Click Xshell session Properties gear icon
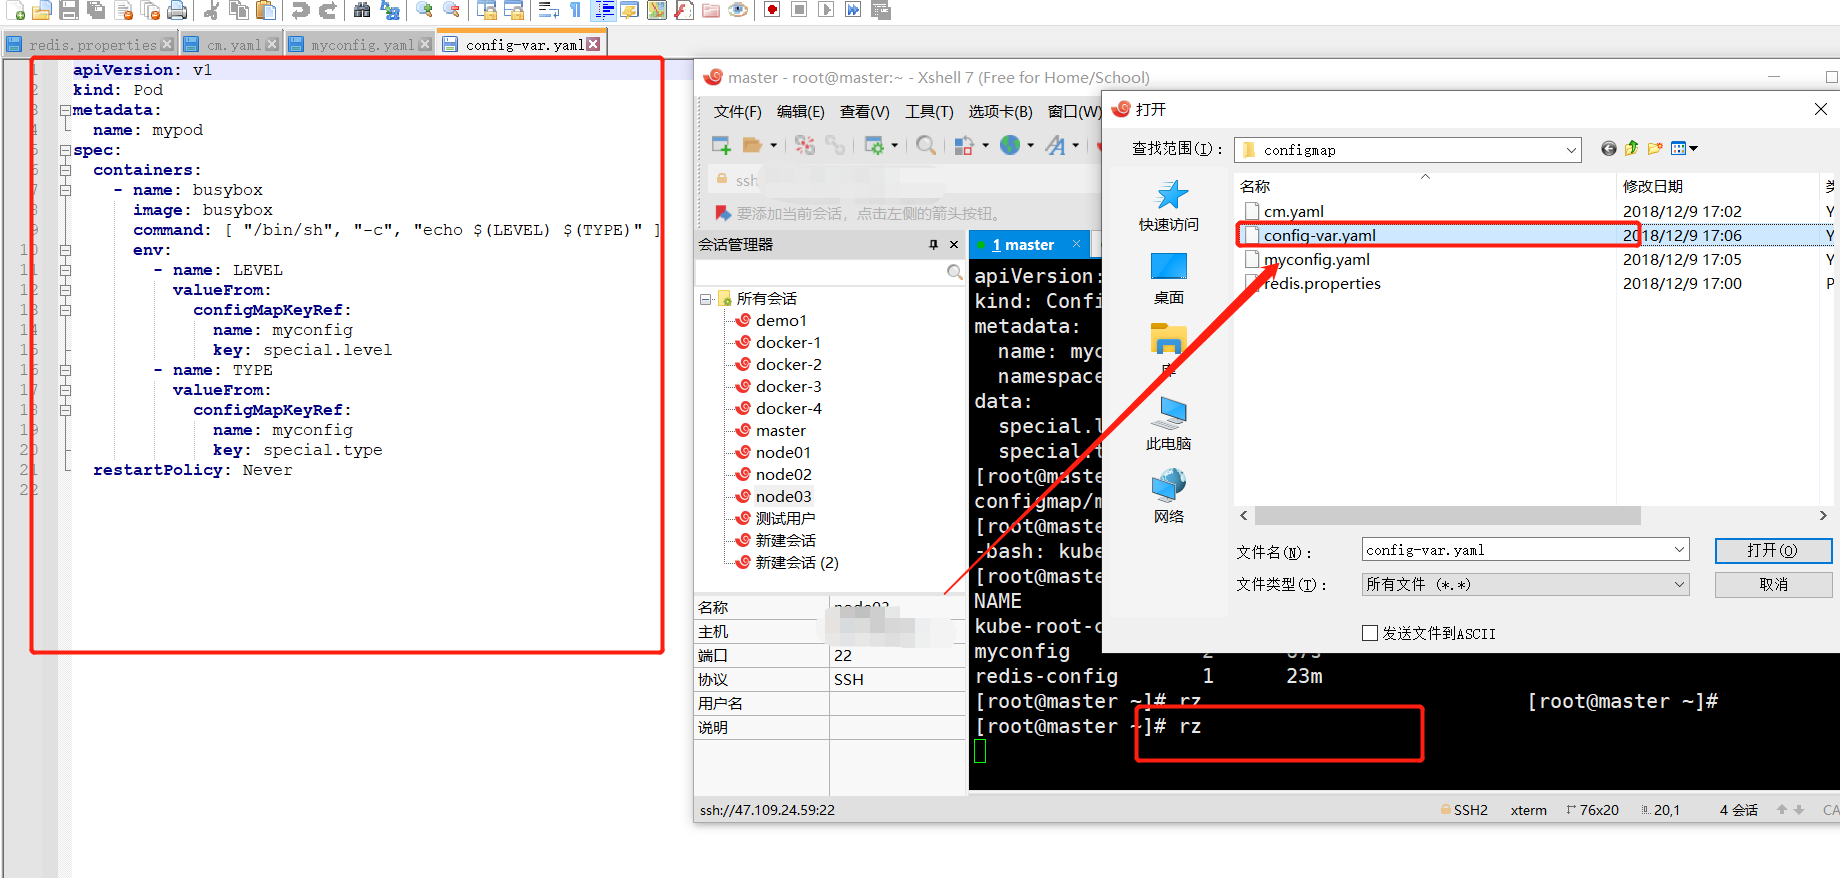This screenshot has width=1840, height=878. pyautogui.click(x=874, y=146)
